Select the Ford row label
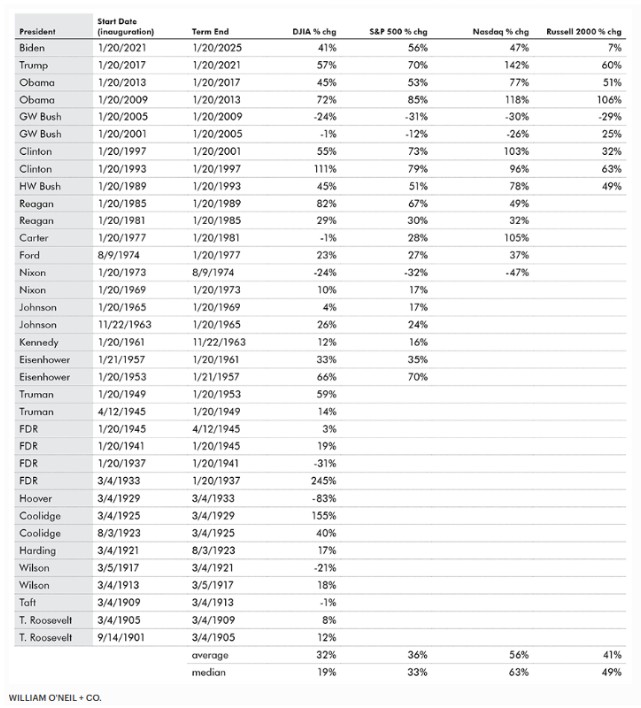 pos(30,255)
